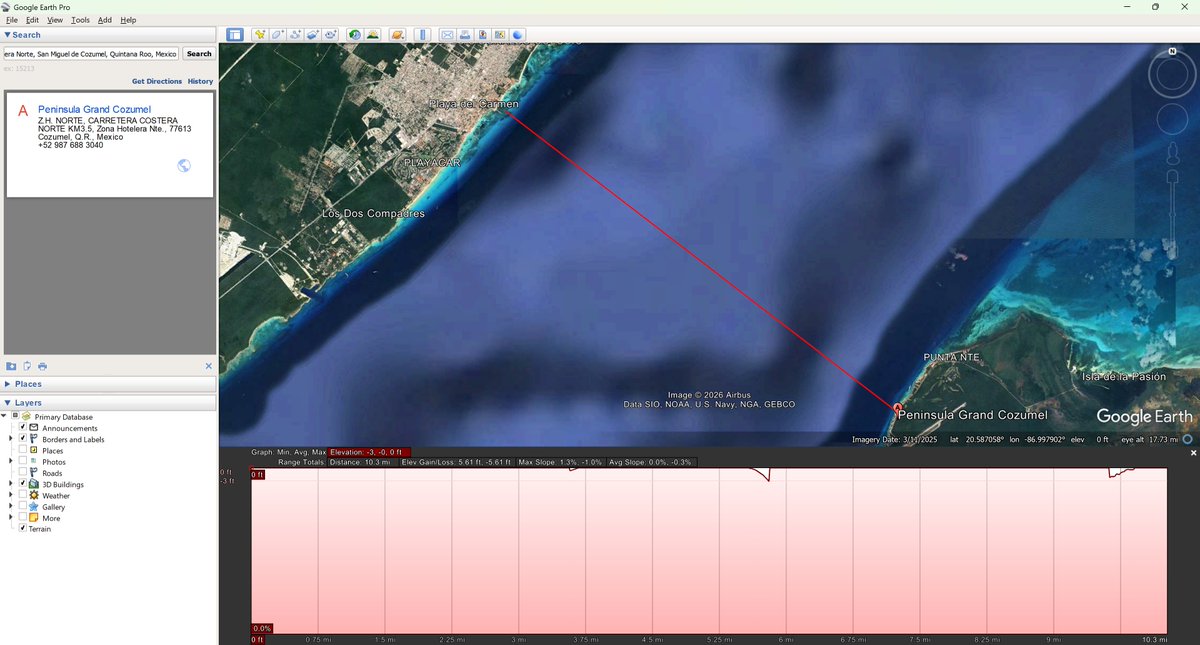Image resolution: width=1200 pixels, height=645 pixels.
Task: Click the Search button
Action: (199, 54)
